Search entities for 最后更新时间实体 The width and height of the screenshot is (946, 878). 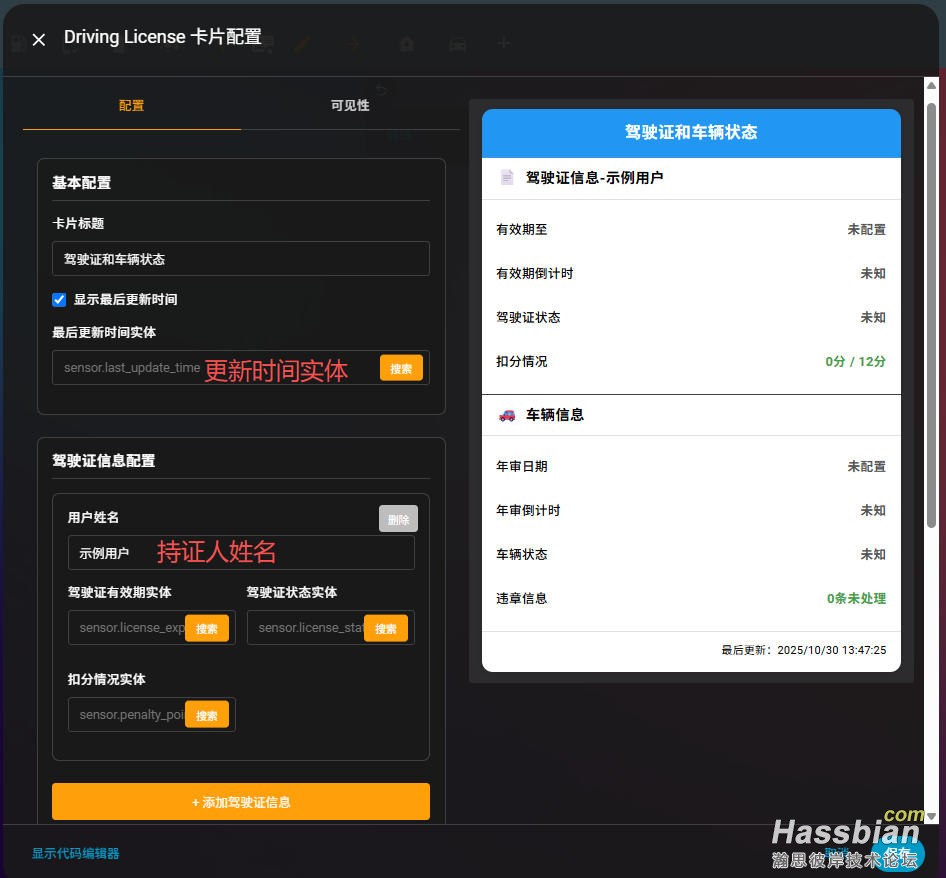pyautogui.click(x=401, y=368)
